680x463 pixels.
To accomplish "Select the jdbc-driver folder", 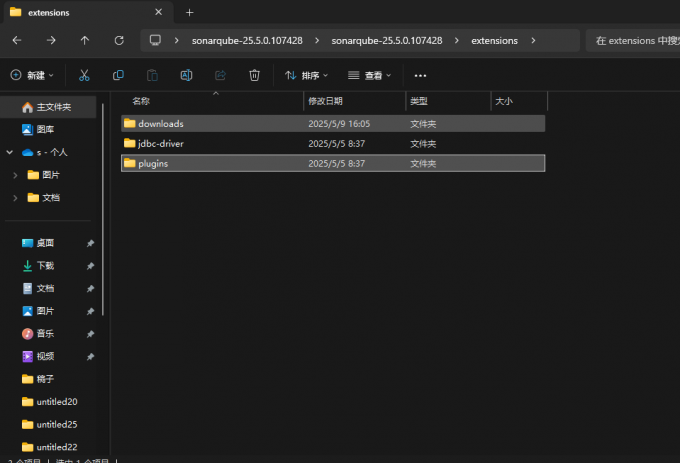I will tap(333, 143).
